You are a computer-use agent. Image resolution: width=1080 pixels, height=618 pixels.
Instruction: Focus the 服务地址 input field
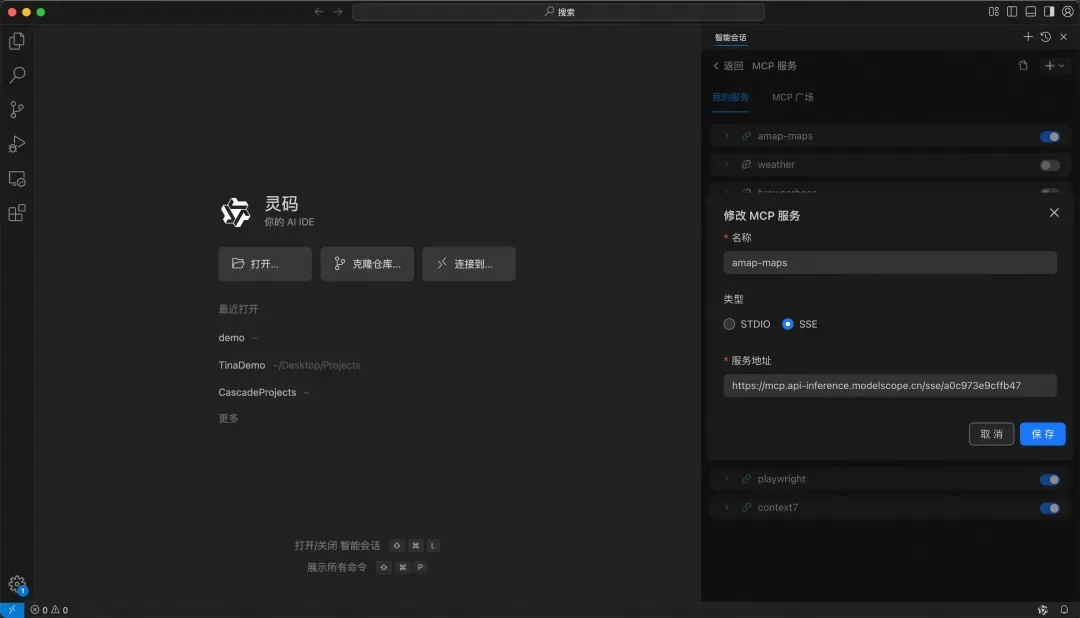(x=889, y=385)
